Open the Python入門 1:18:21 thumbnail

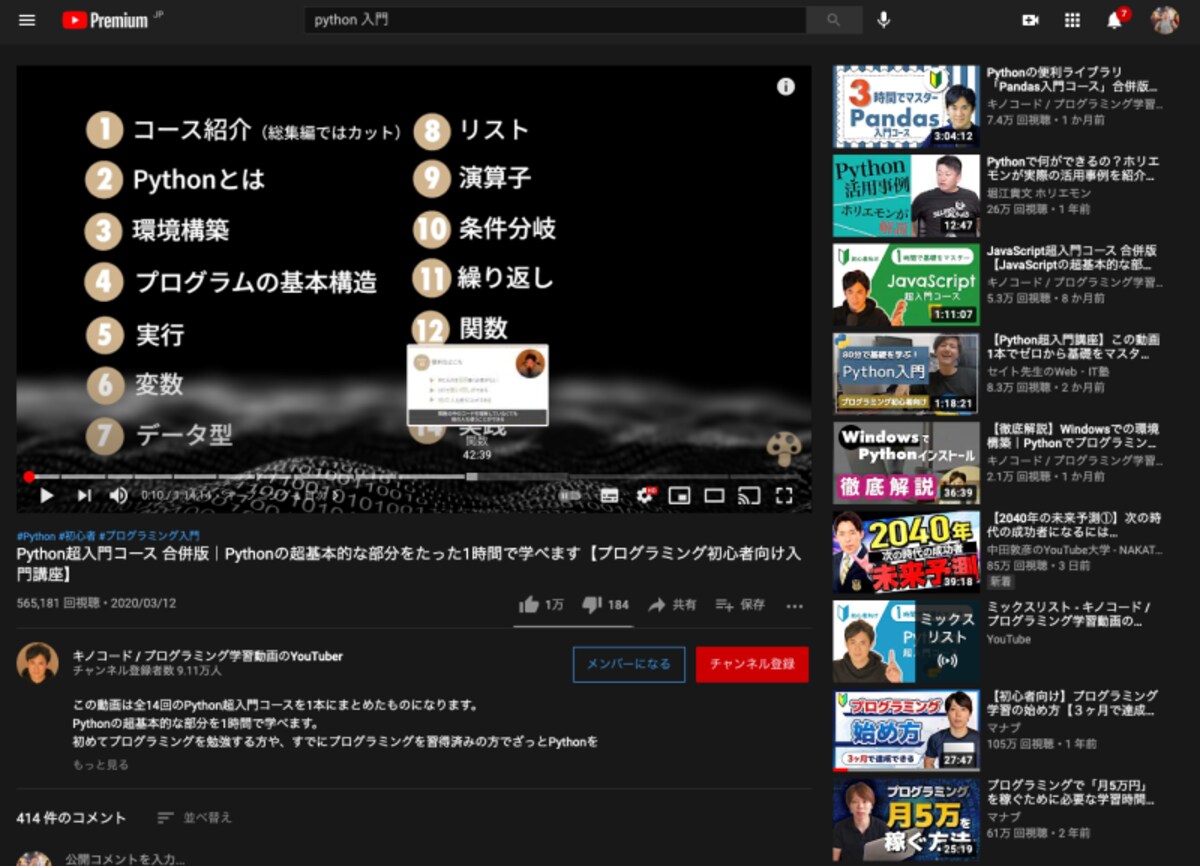tap(906, 373)
